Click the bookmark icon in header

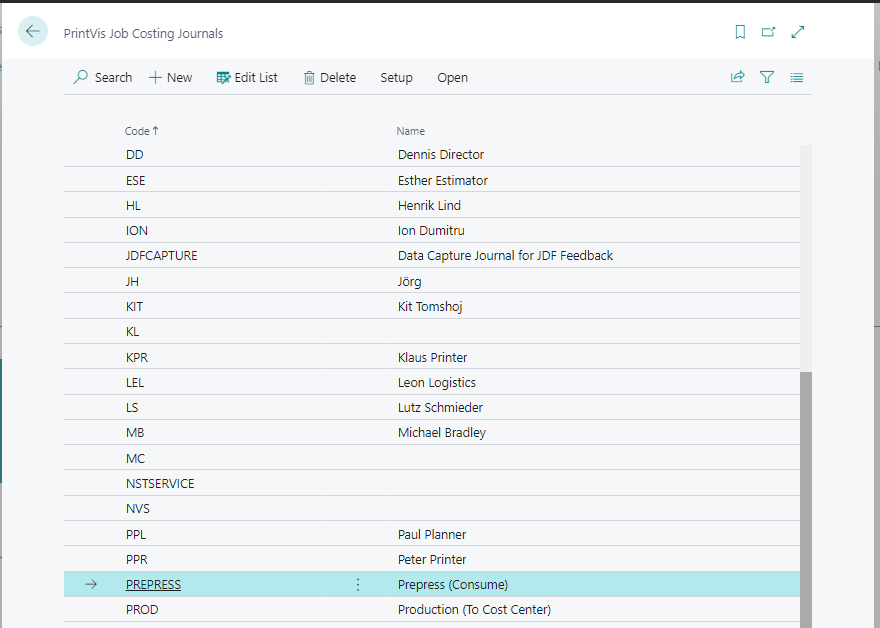coord(740,32)
